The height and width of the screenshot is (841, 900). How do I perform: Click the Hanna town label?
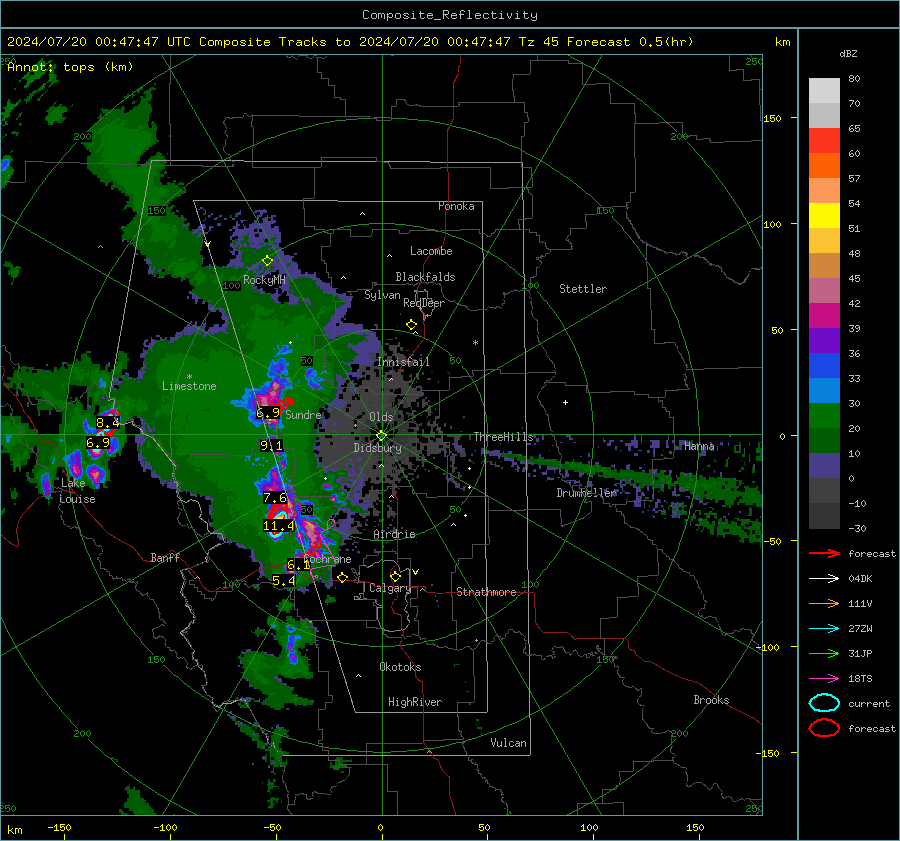699,446
